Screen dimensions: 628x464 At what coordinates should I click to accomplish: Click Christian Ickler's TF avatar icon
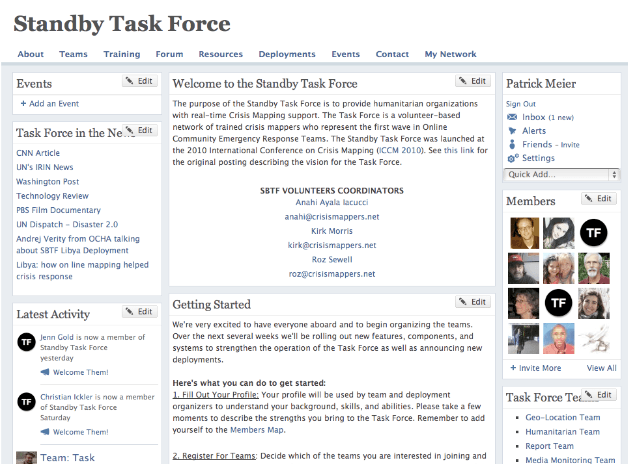(x=28, y=402)
